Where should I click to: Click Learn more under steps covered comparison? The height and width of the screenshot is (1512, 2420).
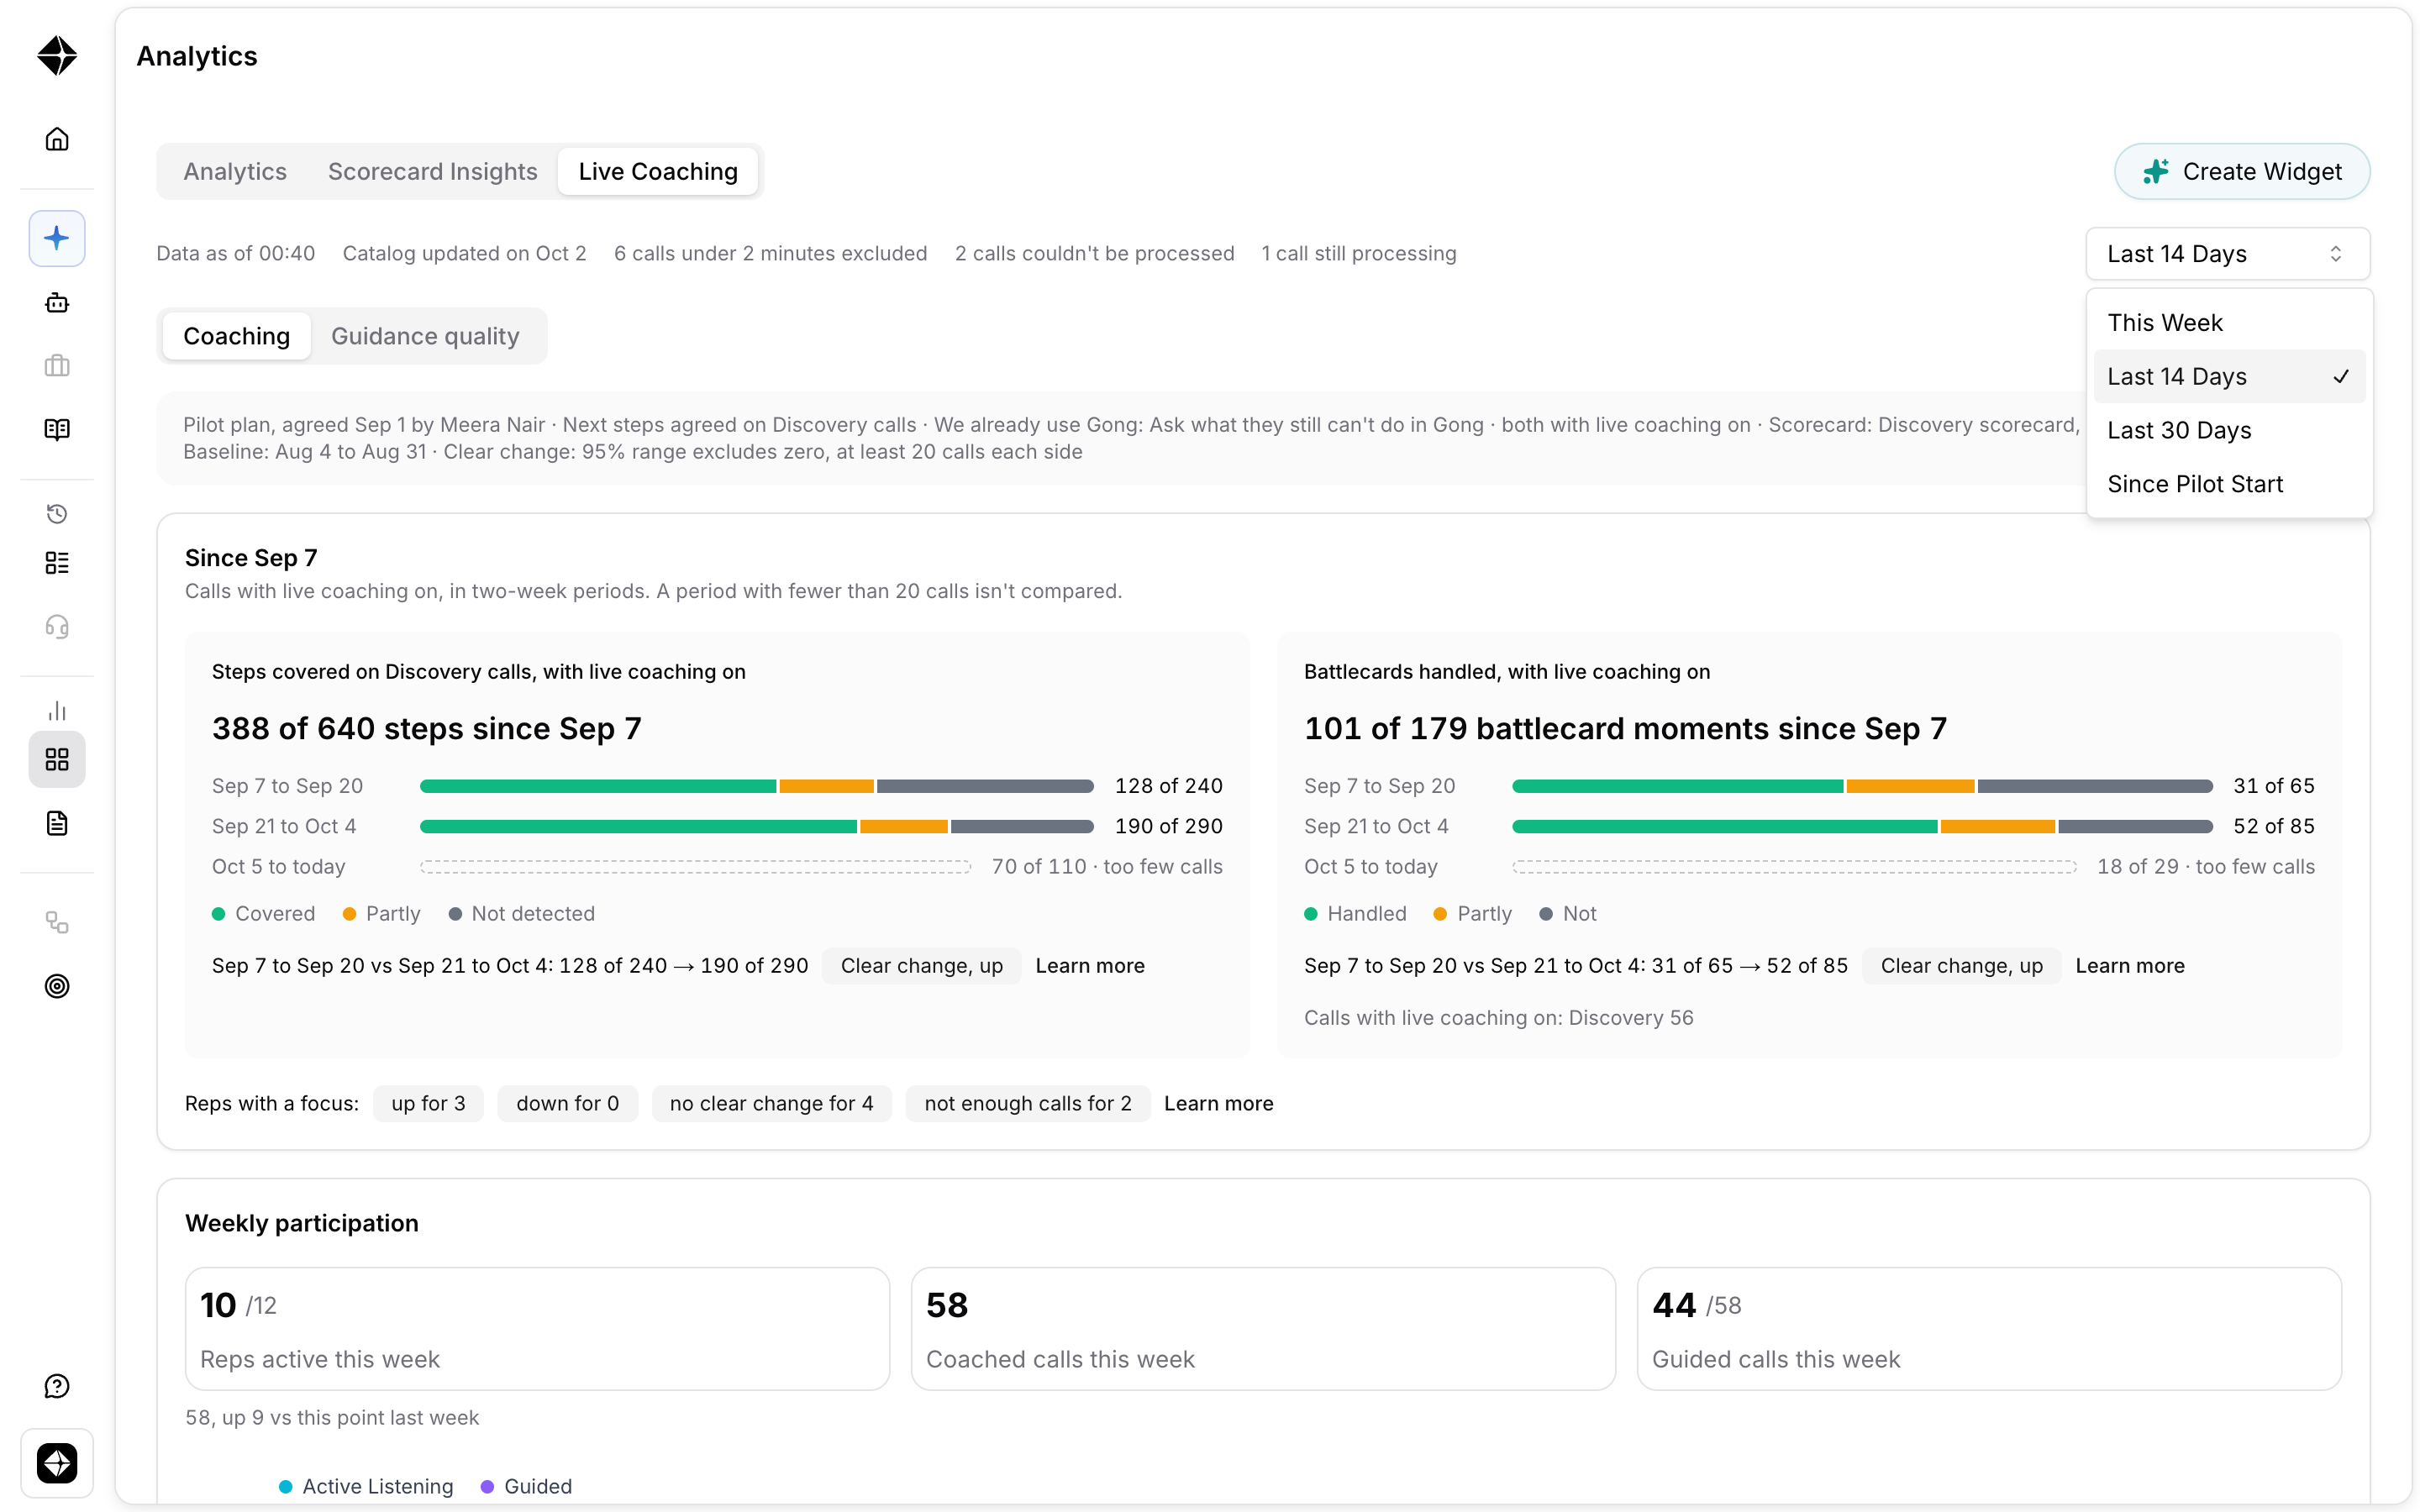pyautogui.click(x=1089, y=966)
